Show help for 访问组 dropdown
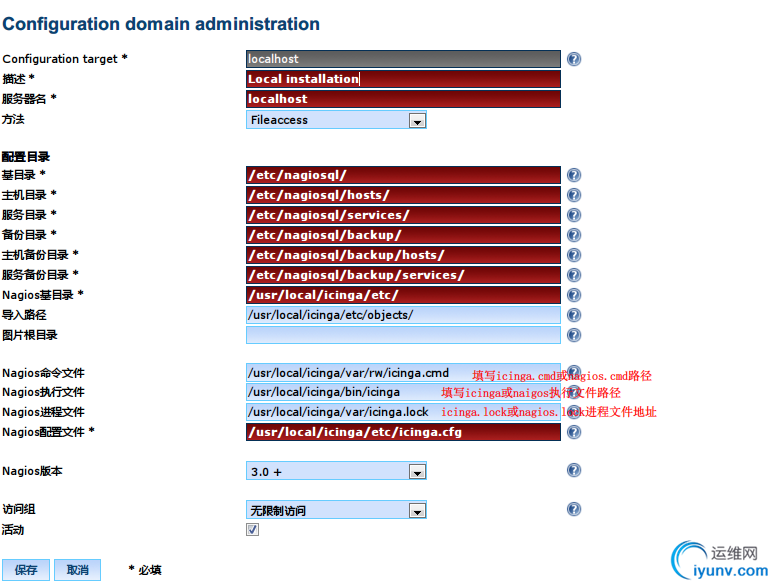Viewport: 774px width, 587px height. click(574, 509)
